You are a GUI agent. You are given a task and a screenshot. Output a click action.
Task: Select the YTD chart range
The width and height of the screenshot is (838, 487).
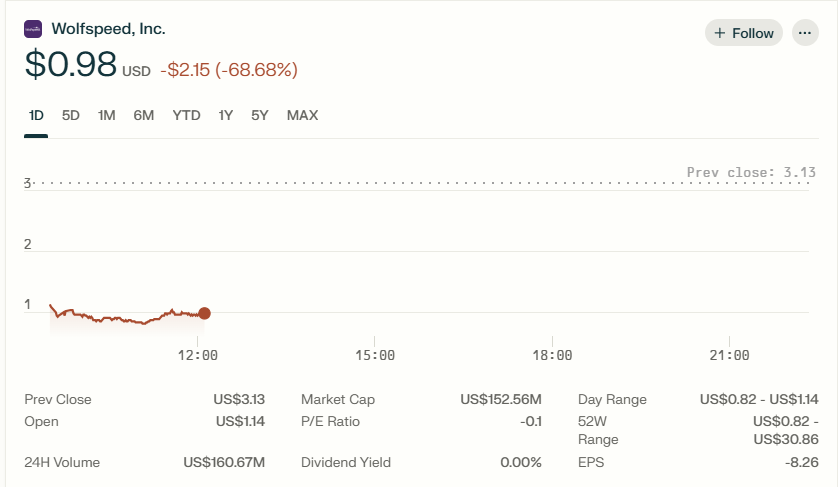pos(187,115)
